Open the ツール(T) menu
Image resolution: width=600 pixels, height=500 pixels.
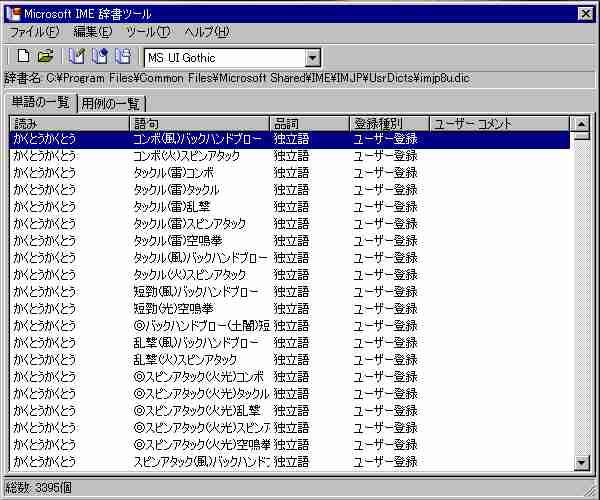[148, 32]
